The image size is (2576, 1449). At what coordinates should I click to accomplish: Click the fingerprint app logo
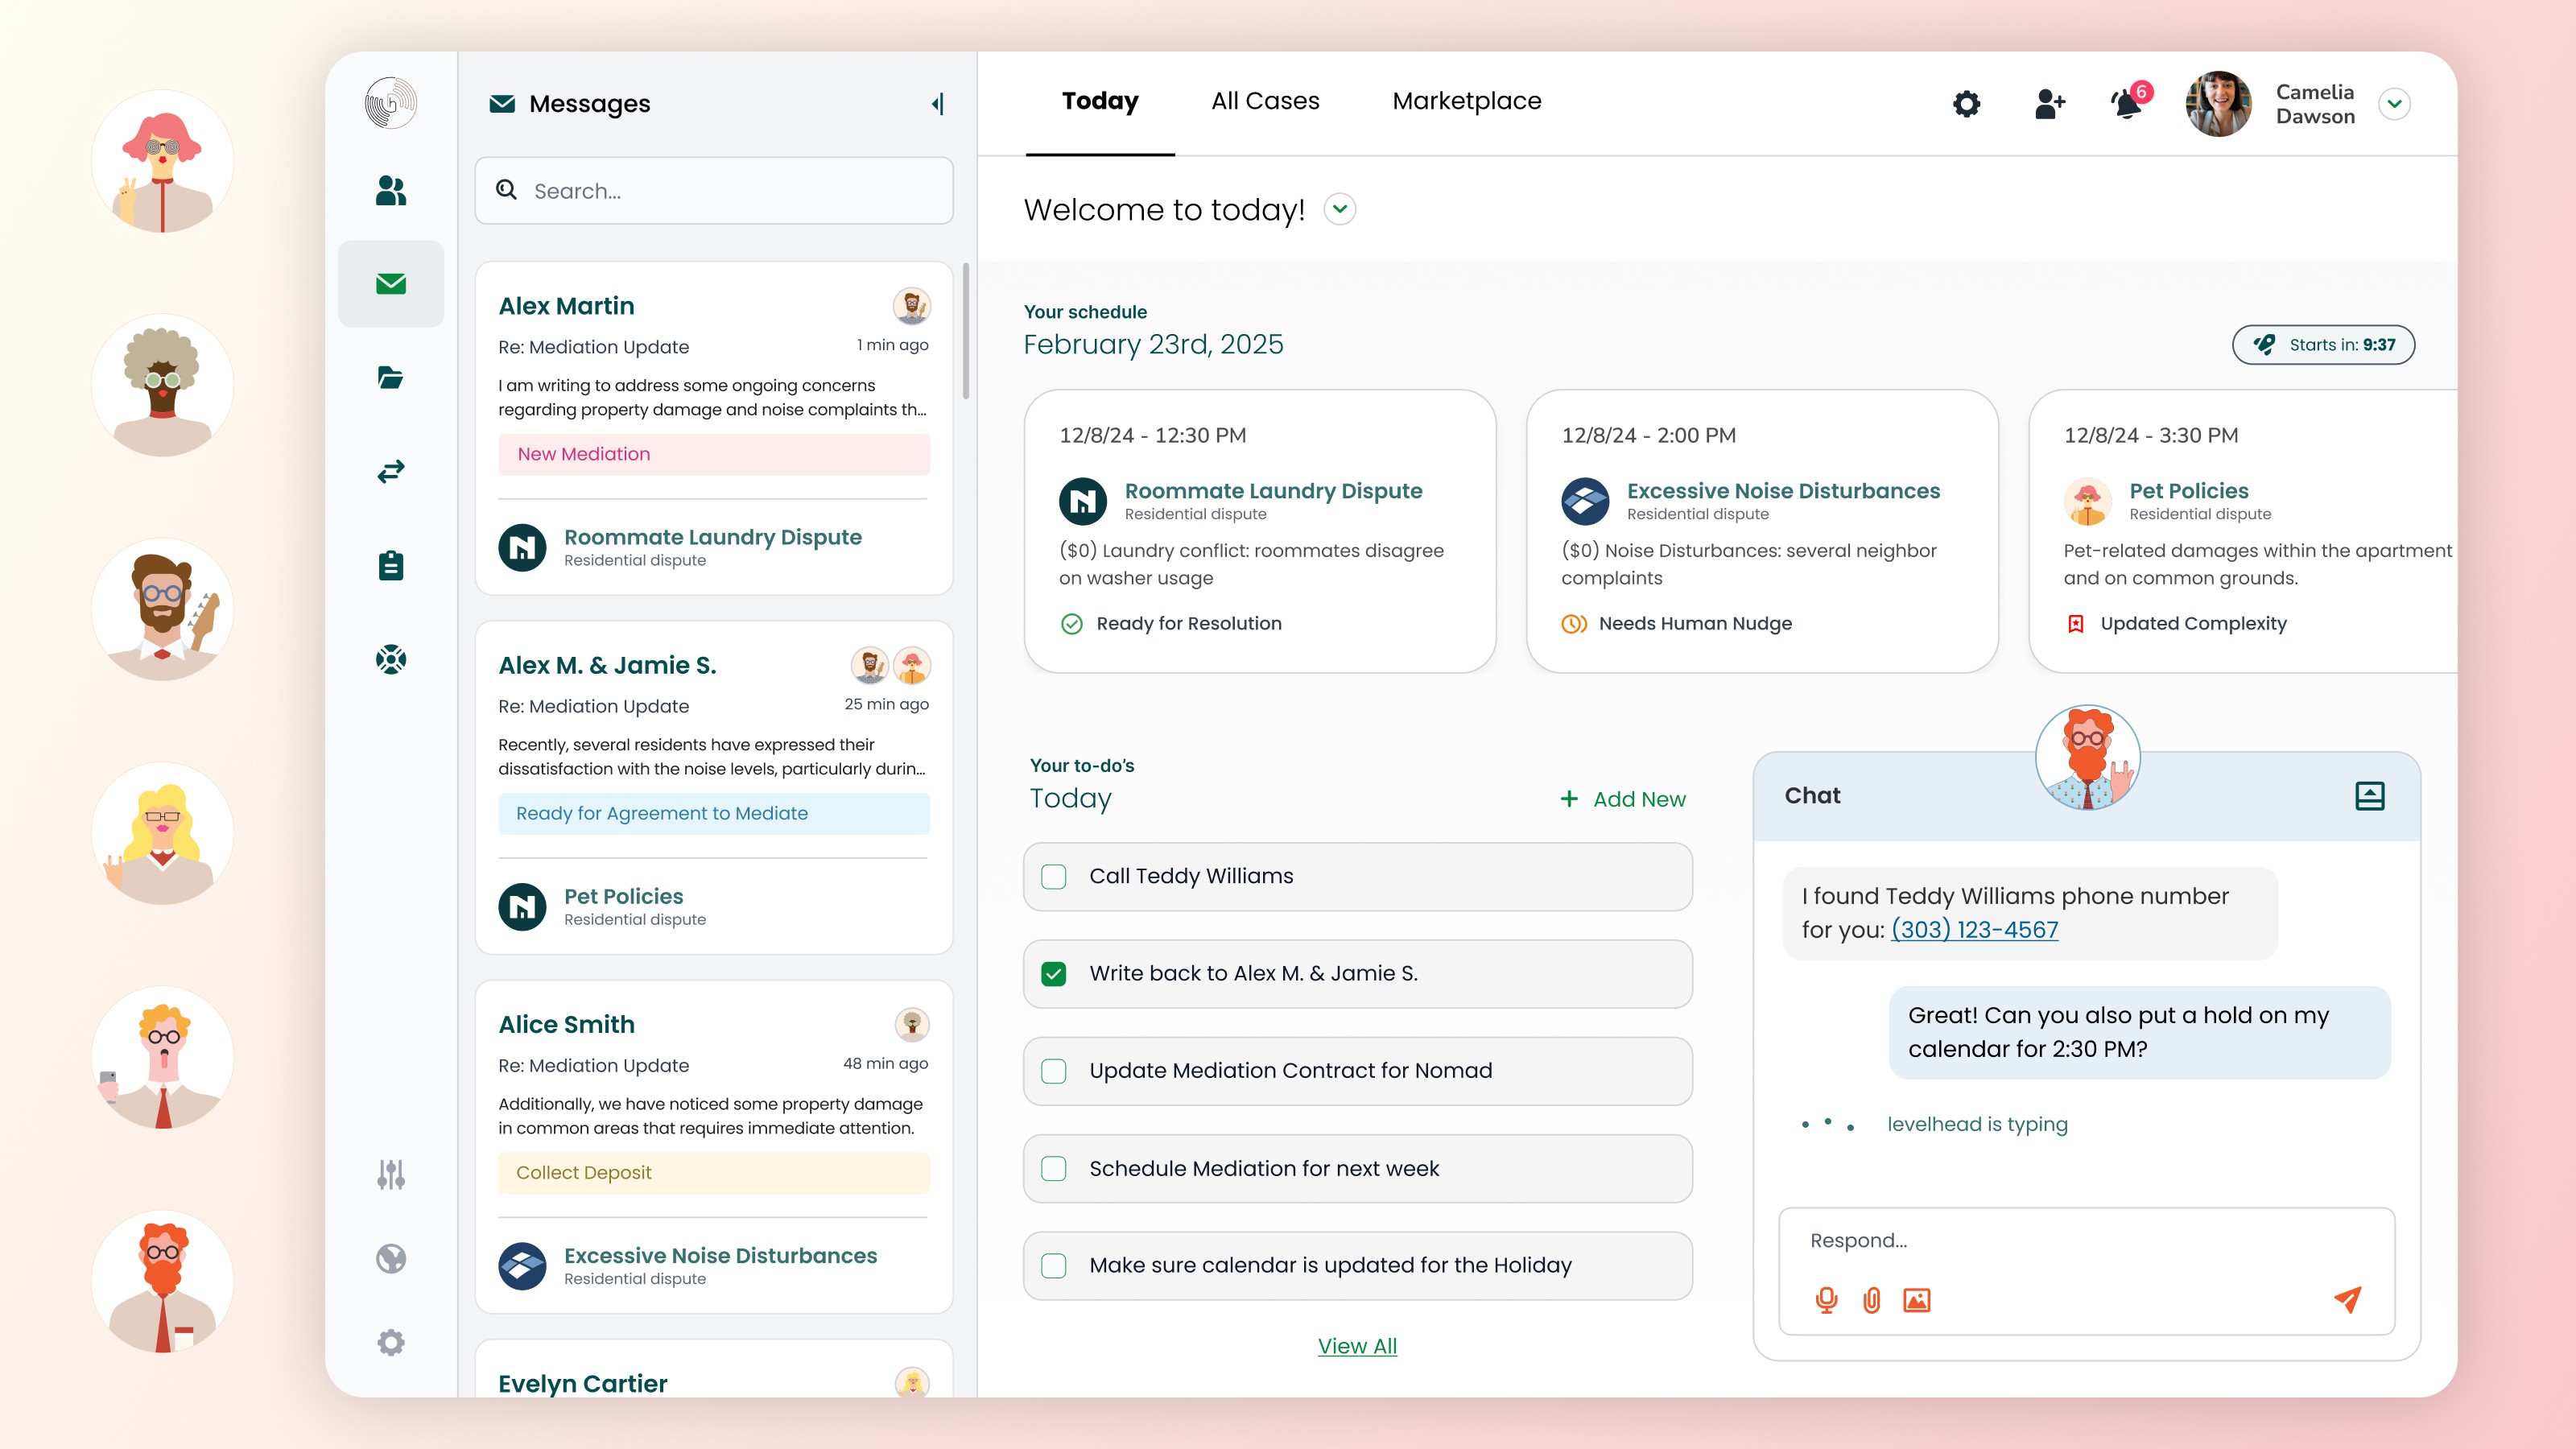click(x=391, y=103)
